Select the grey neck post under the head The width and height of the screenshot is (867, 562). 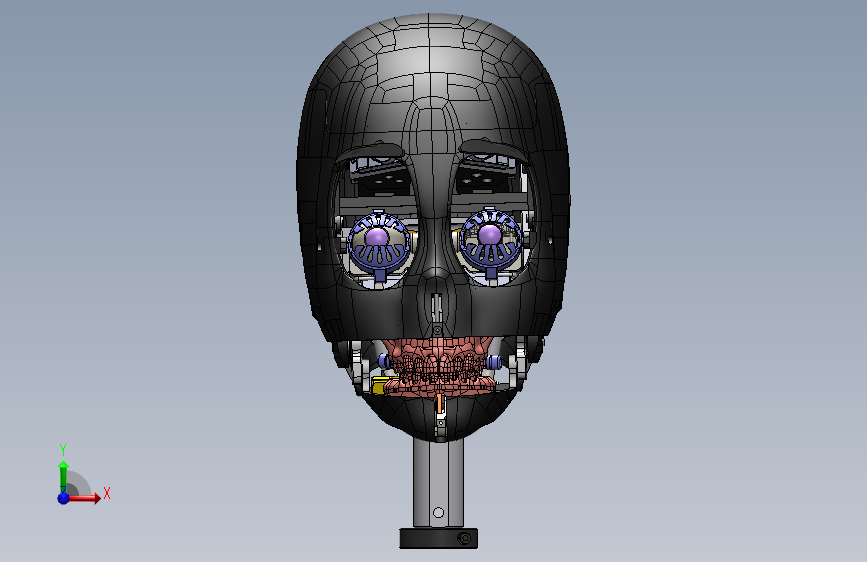pyautogui.click(x=438, y=482)
